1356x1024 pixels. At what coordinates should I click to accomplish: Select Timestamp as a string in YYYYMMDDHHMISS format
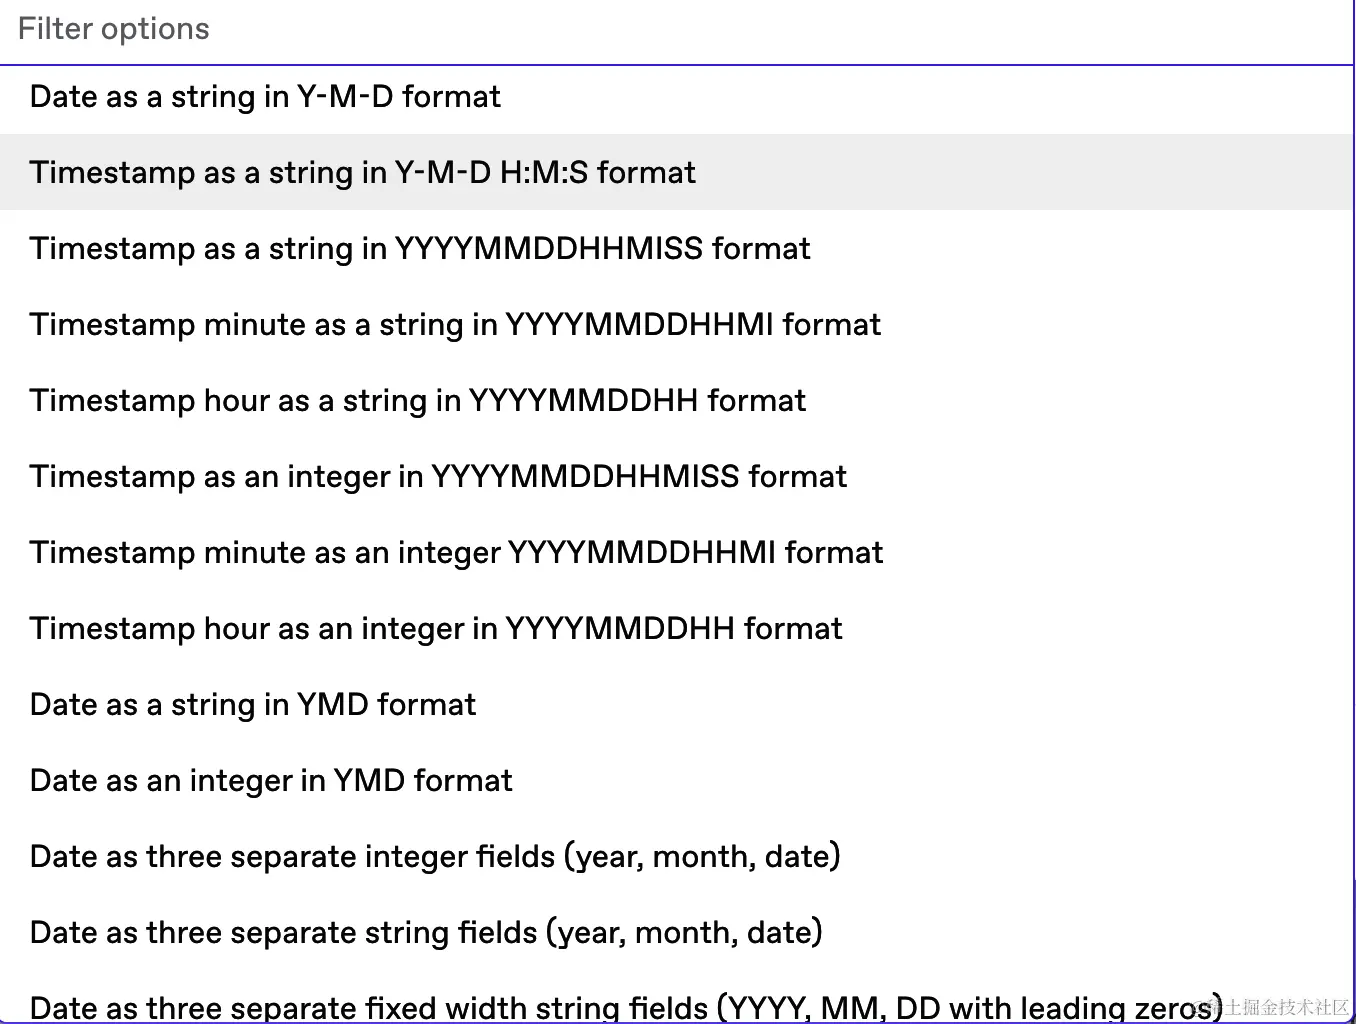point(420,249)
